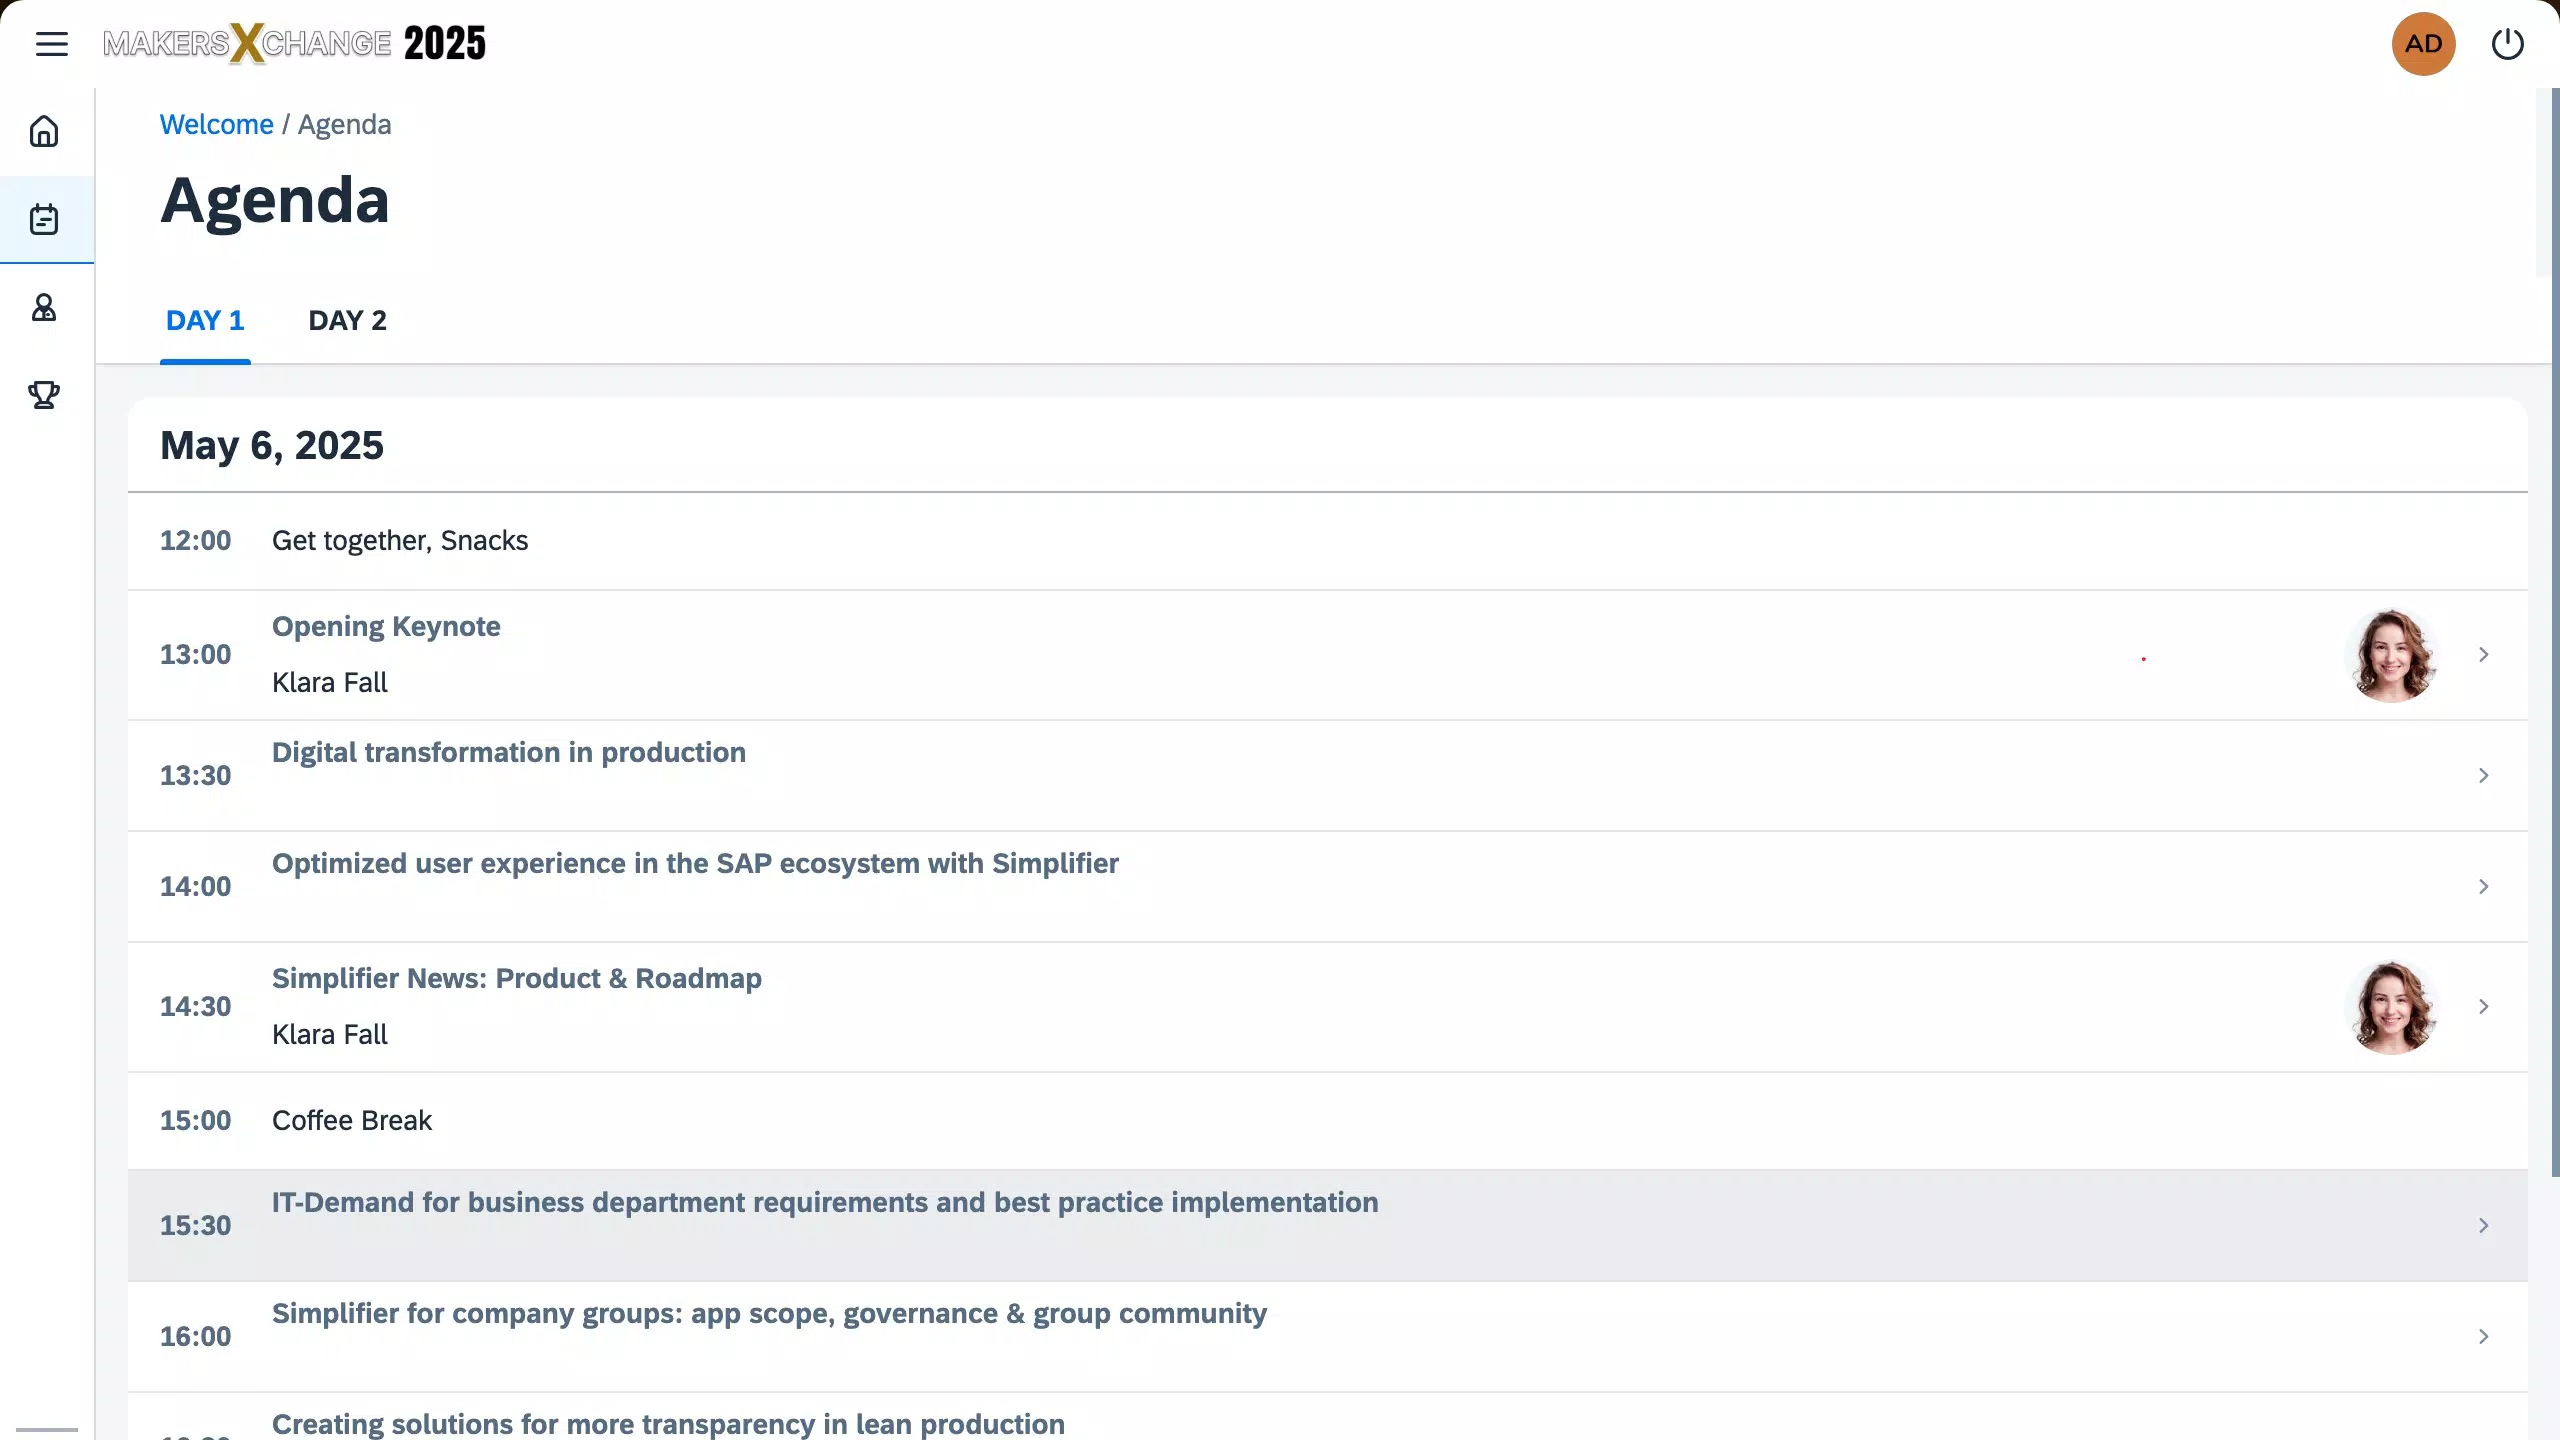Screen dimensions: 2560x1440
Task: Expand the IT-Demand session chevron
Action: 2483,1226
